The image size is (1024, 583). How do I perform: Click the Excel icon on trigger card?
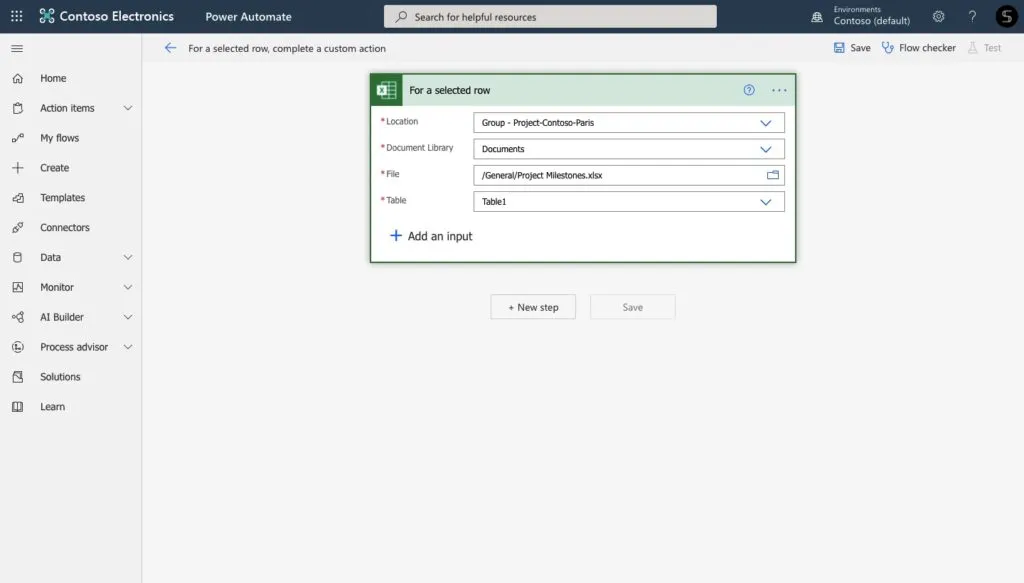click(x=387, y=90)
